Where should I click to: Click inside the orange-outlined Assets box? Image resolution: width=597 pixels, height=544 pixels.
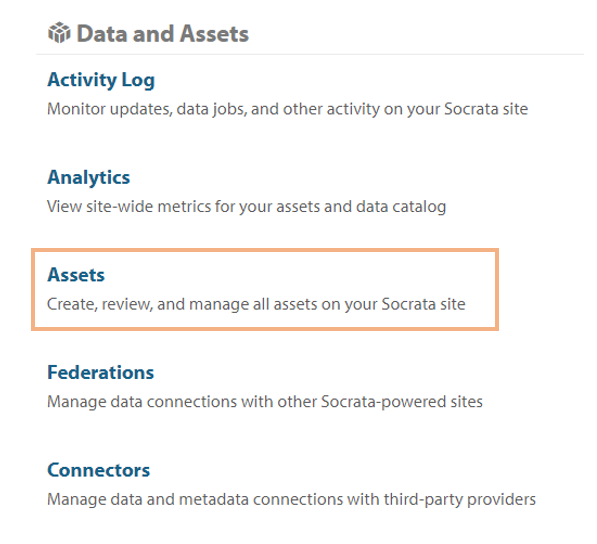[x=265, y=290]
